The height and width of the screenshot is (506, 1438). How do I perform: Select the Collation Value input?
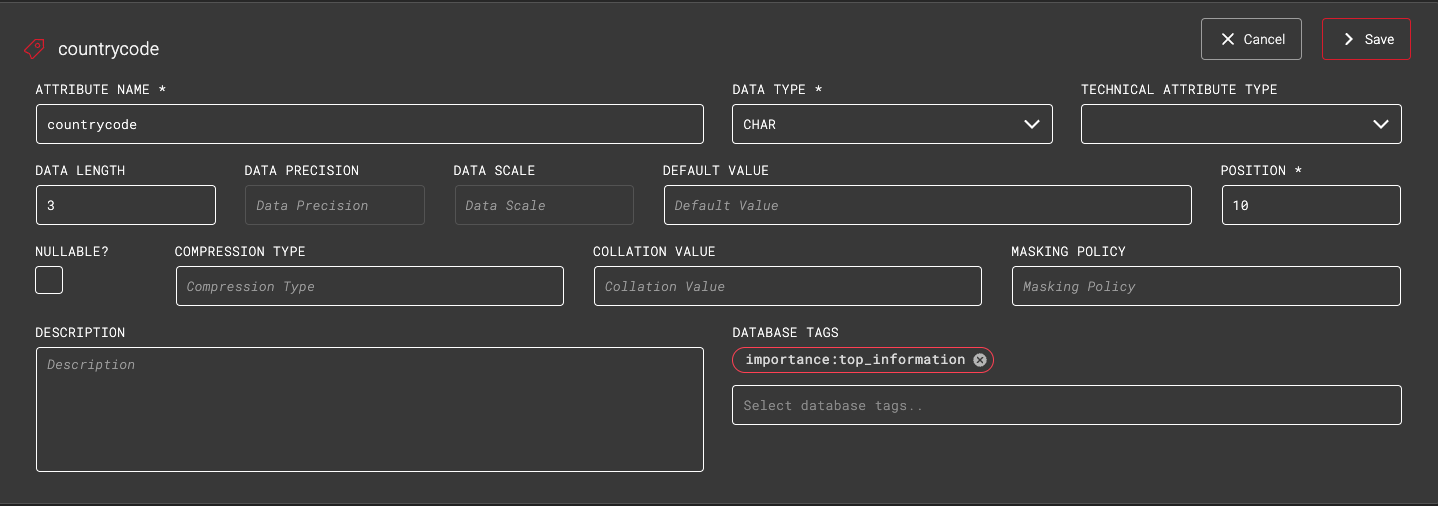pos(787,286)
